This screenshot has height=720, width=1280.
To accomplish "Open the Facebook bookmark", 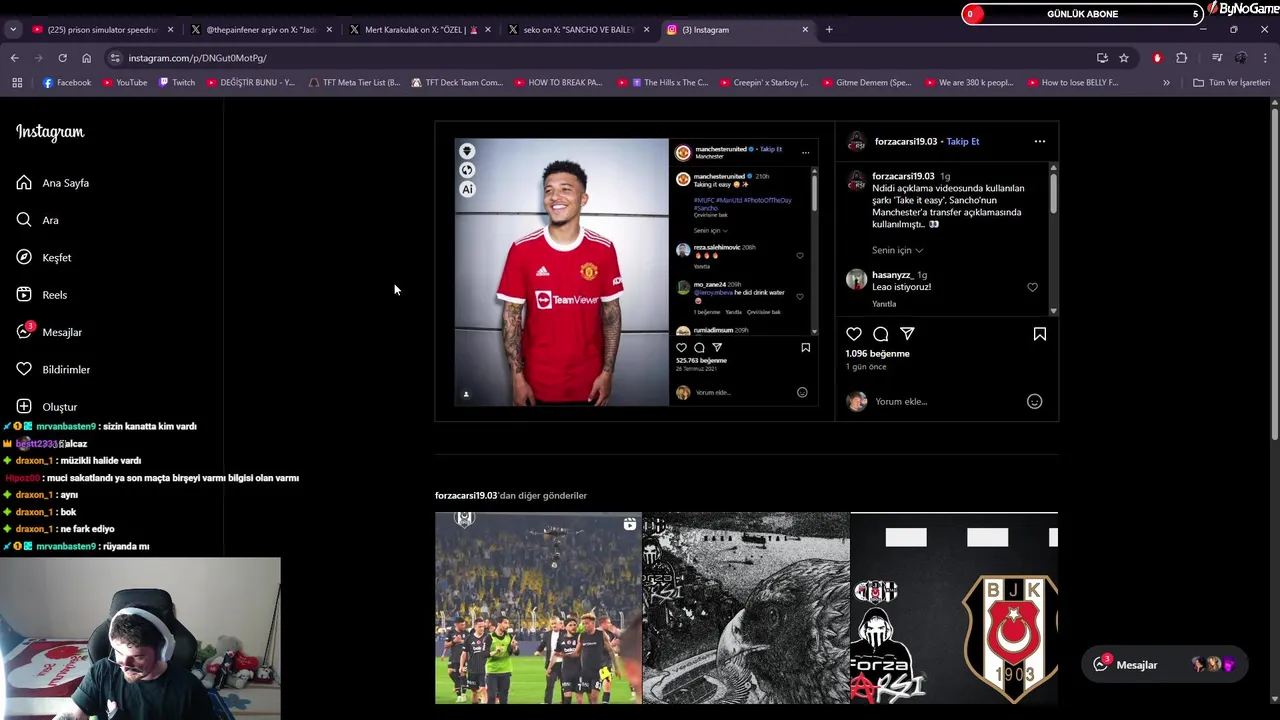I will [67, 83].
